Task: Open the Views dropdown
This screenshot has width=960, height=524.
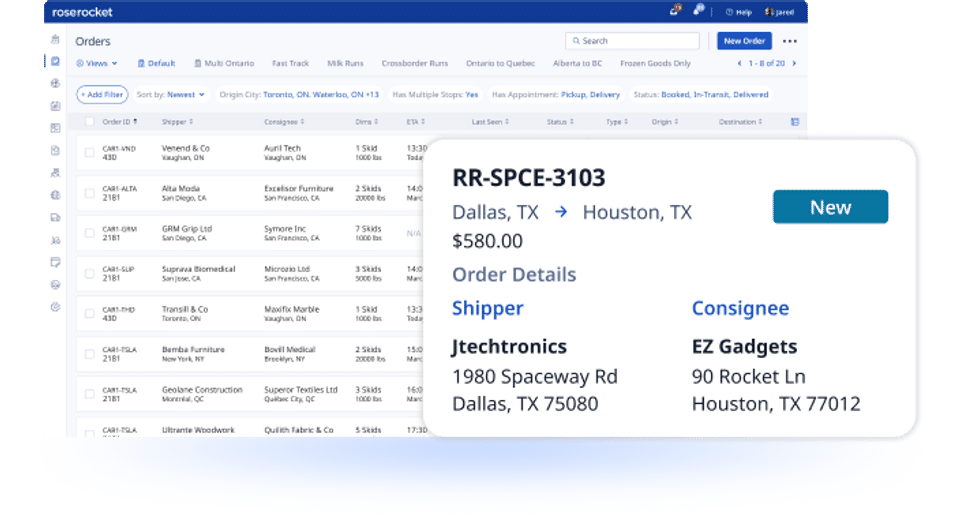Action: point(97,63)
